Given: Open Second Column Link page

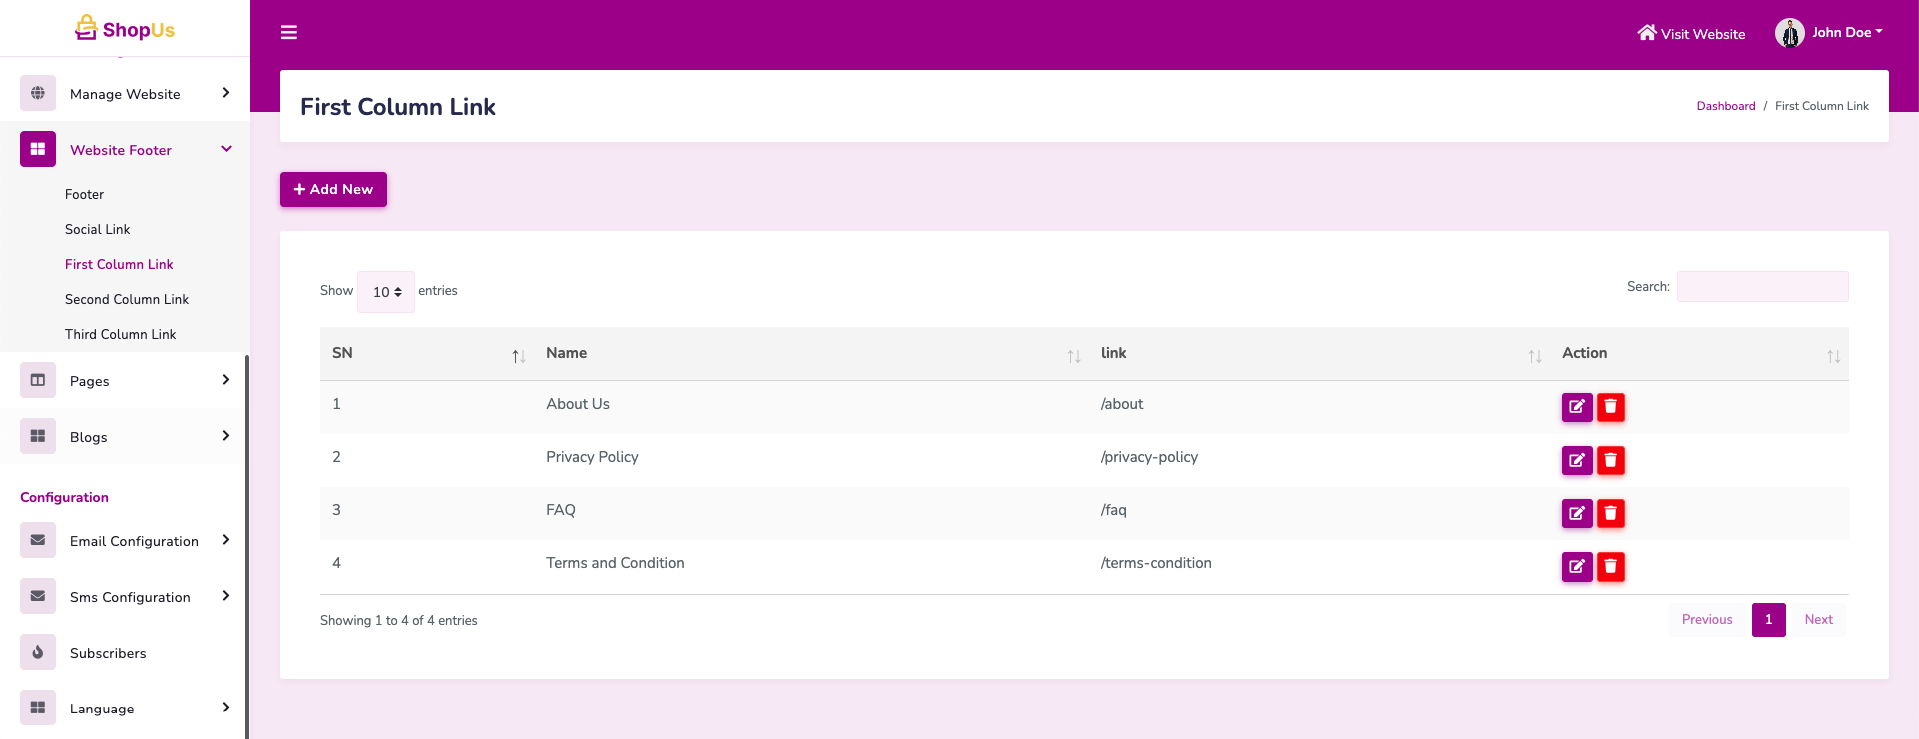Looking at the screenshot, I should [127, 299].
